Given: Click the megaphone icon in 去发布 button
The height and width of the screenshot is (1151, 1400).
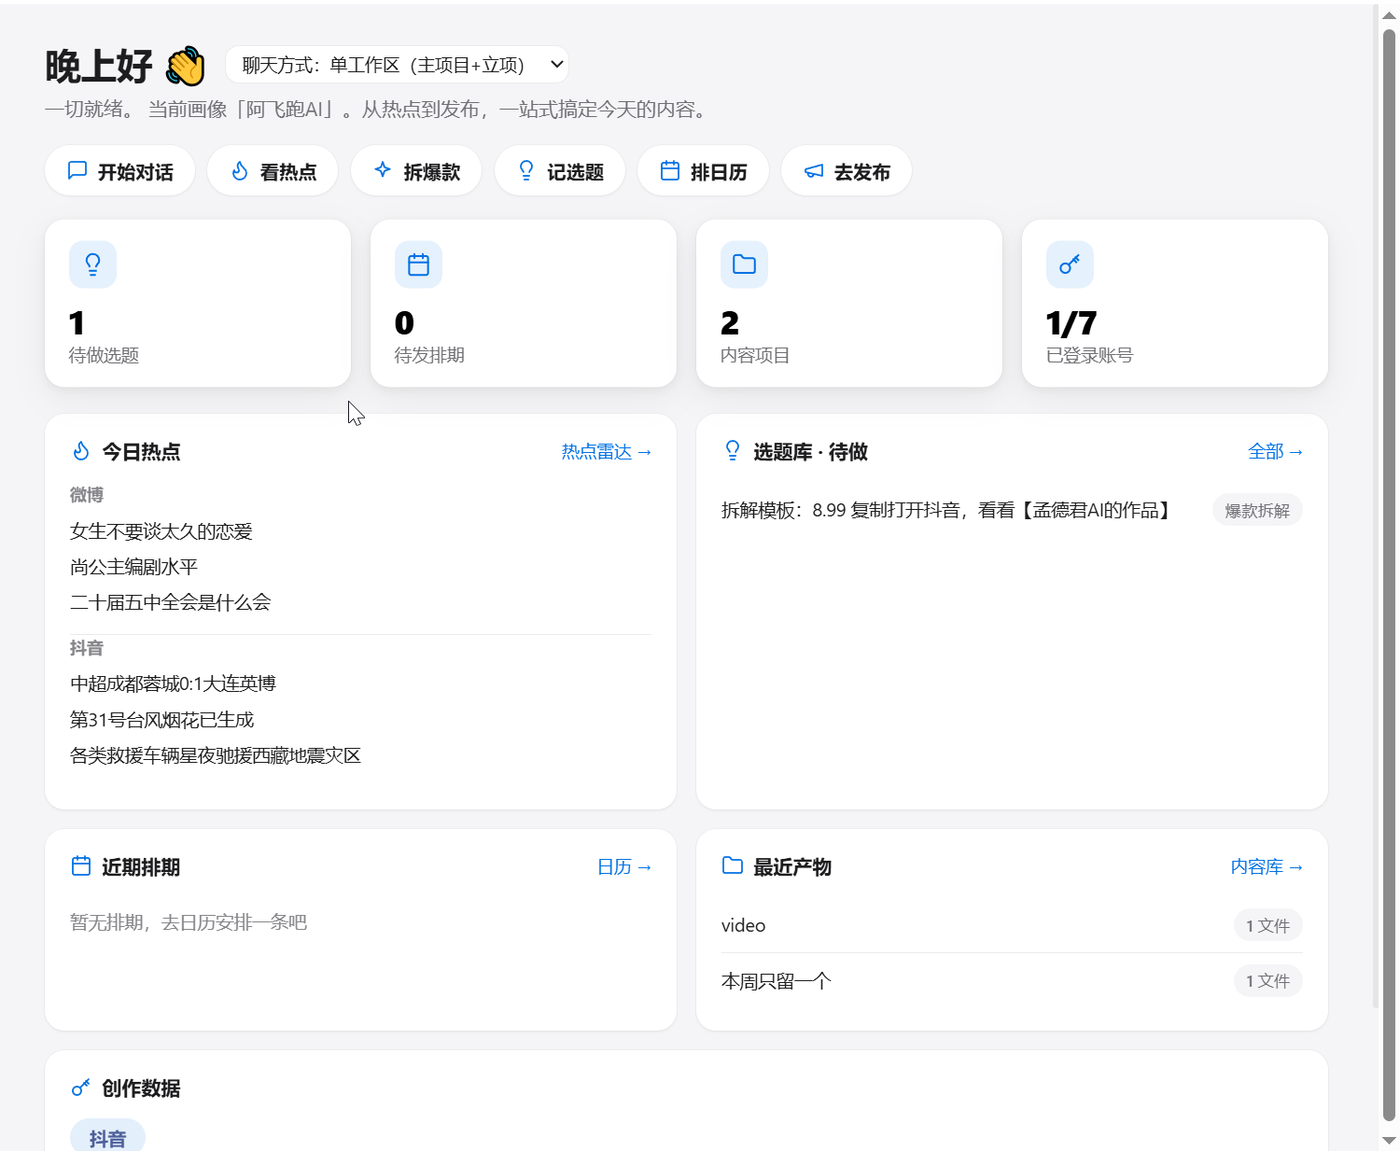Looking at the screenshot, I should click(814, 171).
